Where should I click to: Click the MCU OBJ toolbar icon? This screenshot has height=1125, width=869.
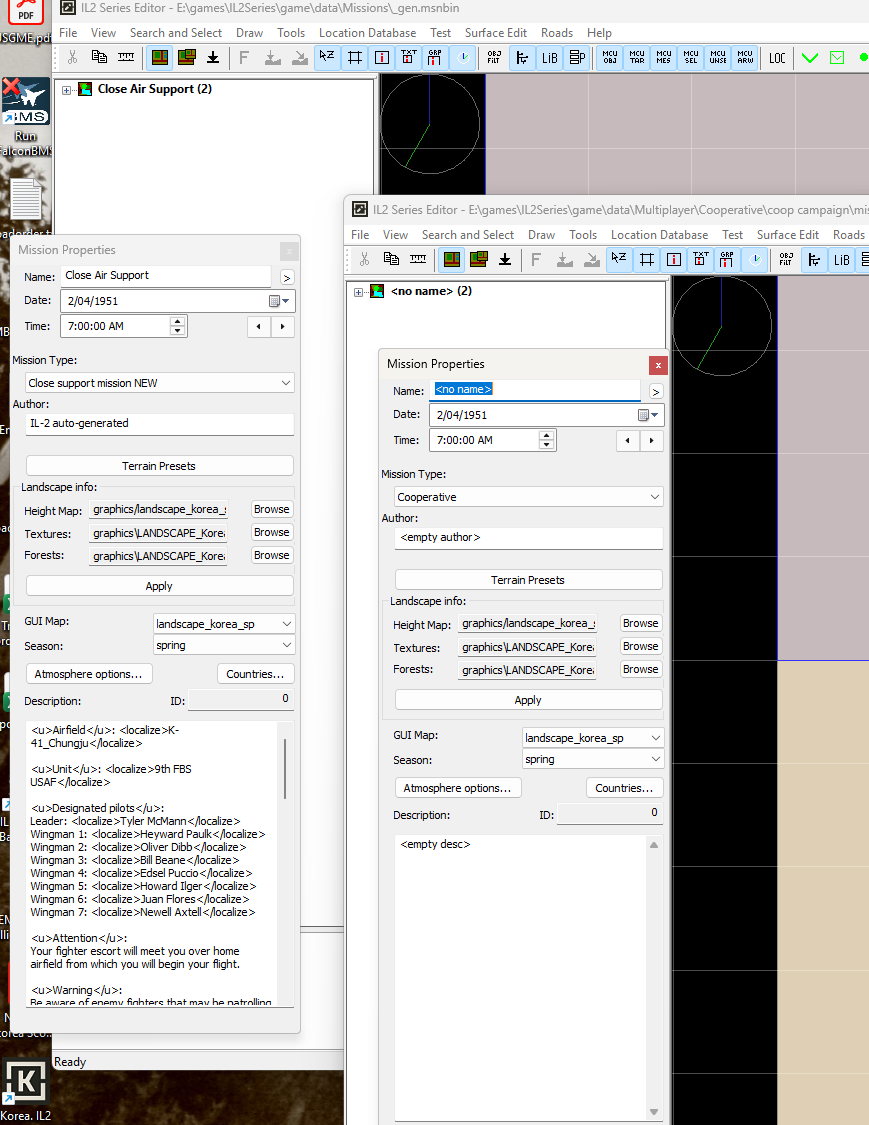610,57
